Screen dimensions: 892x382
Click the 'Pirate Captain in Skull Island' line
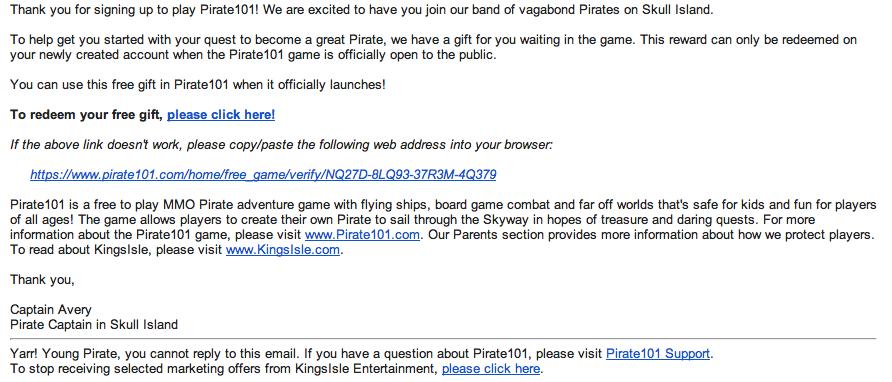94,325
